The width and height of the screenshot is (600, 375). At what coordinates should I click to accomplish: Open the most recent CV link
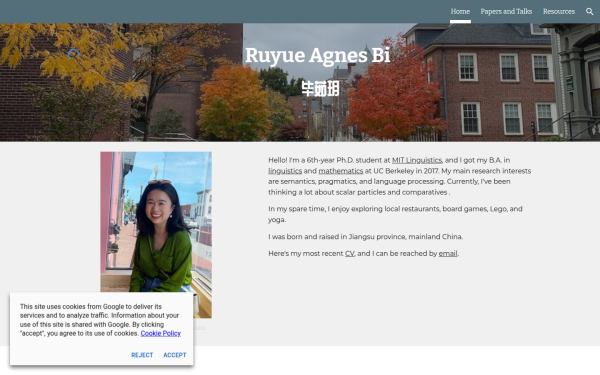349,253
